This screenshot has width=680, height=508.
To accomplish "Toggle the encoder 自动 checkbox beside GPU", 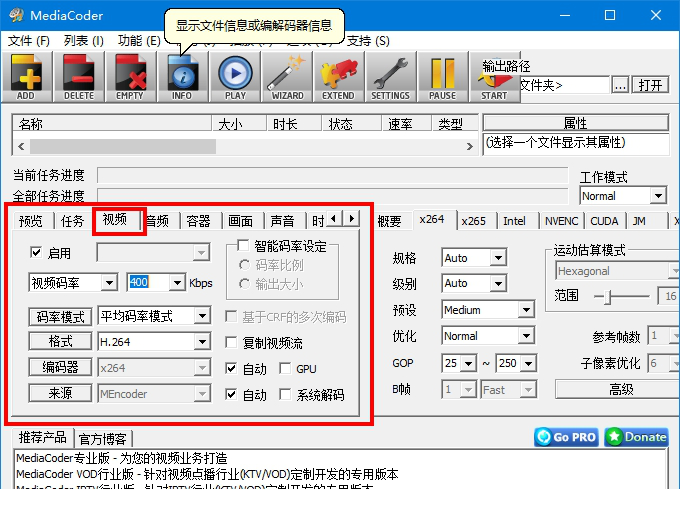I will click(231, 369).
